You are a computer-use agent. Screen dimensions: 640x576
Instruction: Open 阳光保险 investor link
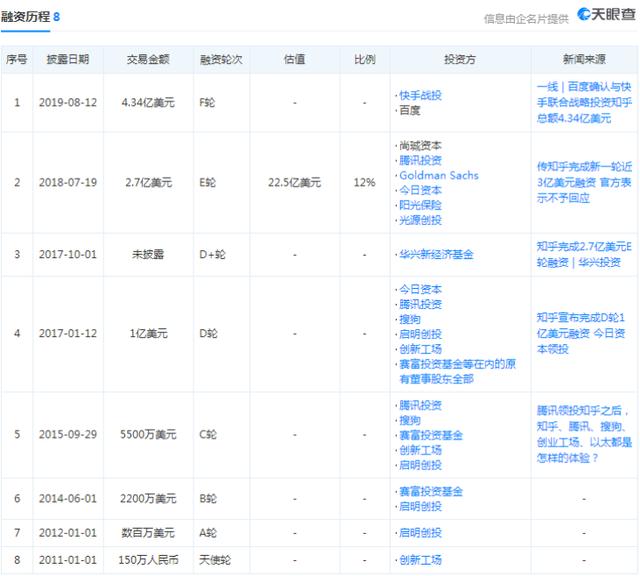[x=420, y=205]
